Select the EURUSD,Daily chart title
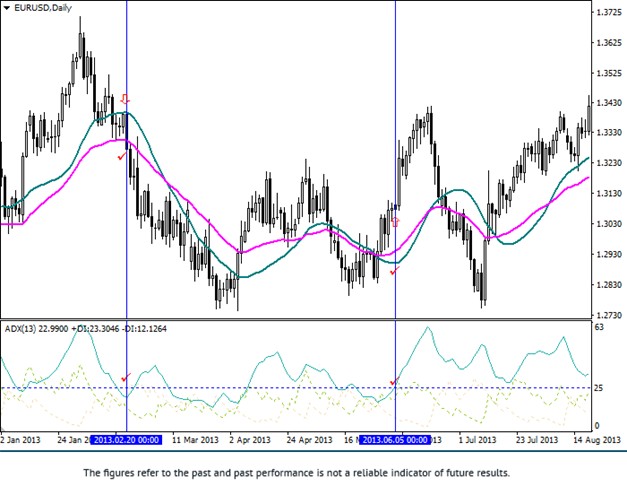Screen dimensions: 627x495 click(x=42, y=8)
